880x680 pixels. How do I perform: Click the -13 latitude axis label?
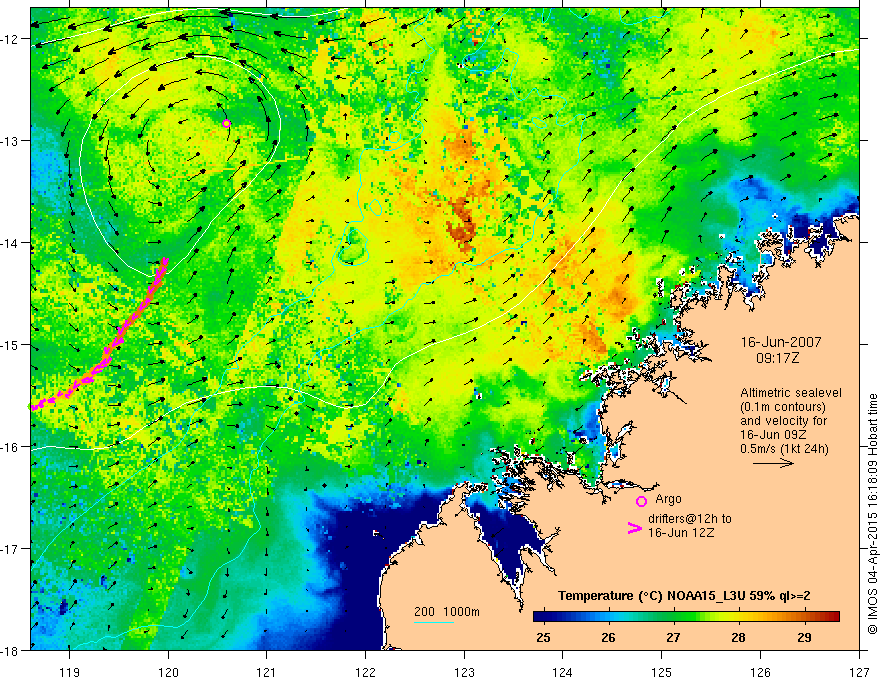[11, 141]
